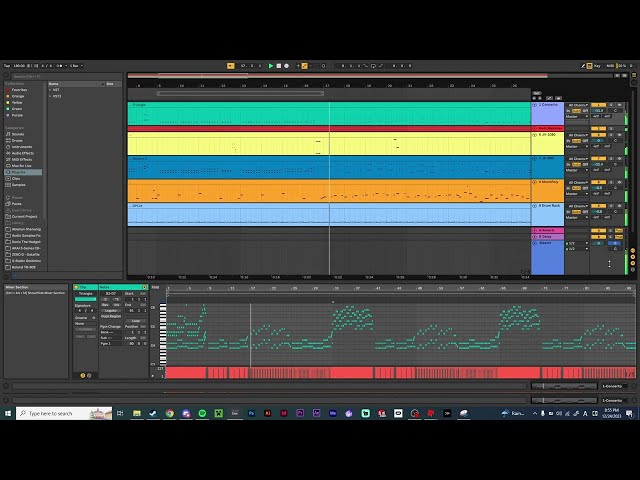Click the Clip tab in clip view
Image resolution: width=640 pixels, height=480 pixels.
pos(85,287)
